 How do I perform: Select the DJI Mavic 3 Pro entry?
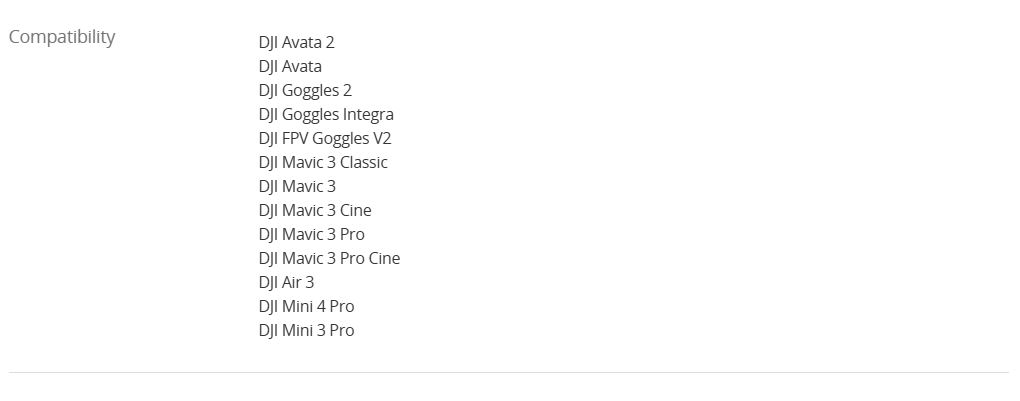[x=312, y=234]
